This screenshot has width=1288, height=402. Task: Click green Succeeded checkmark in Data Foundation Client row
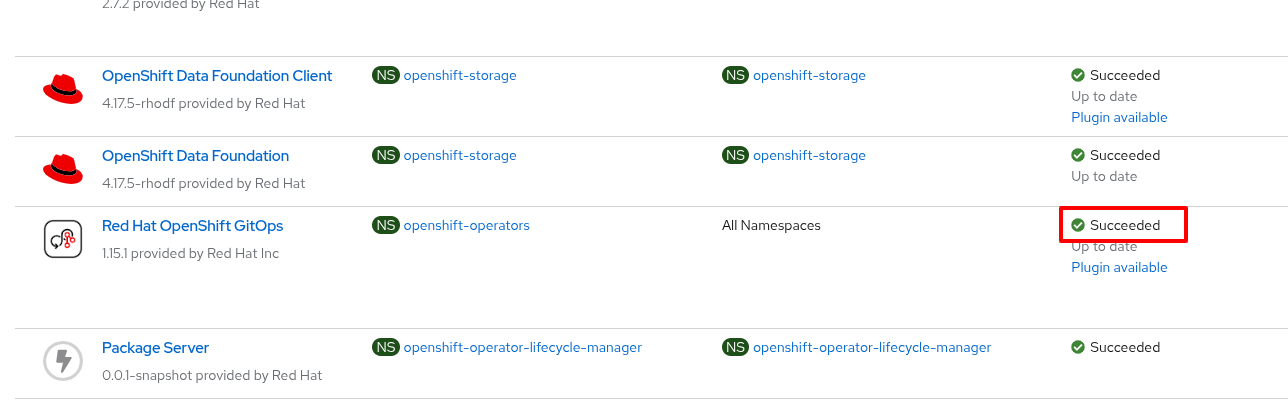[1078, 75]
